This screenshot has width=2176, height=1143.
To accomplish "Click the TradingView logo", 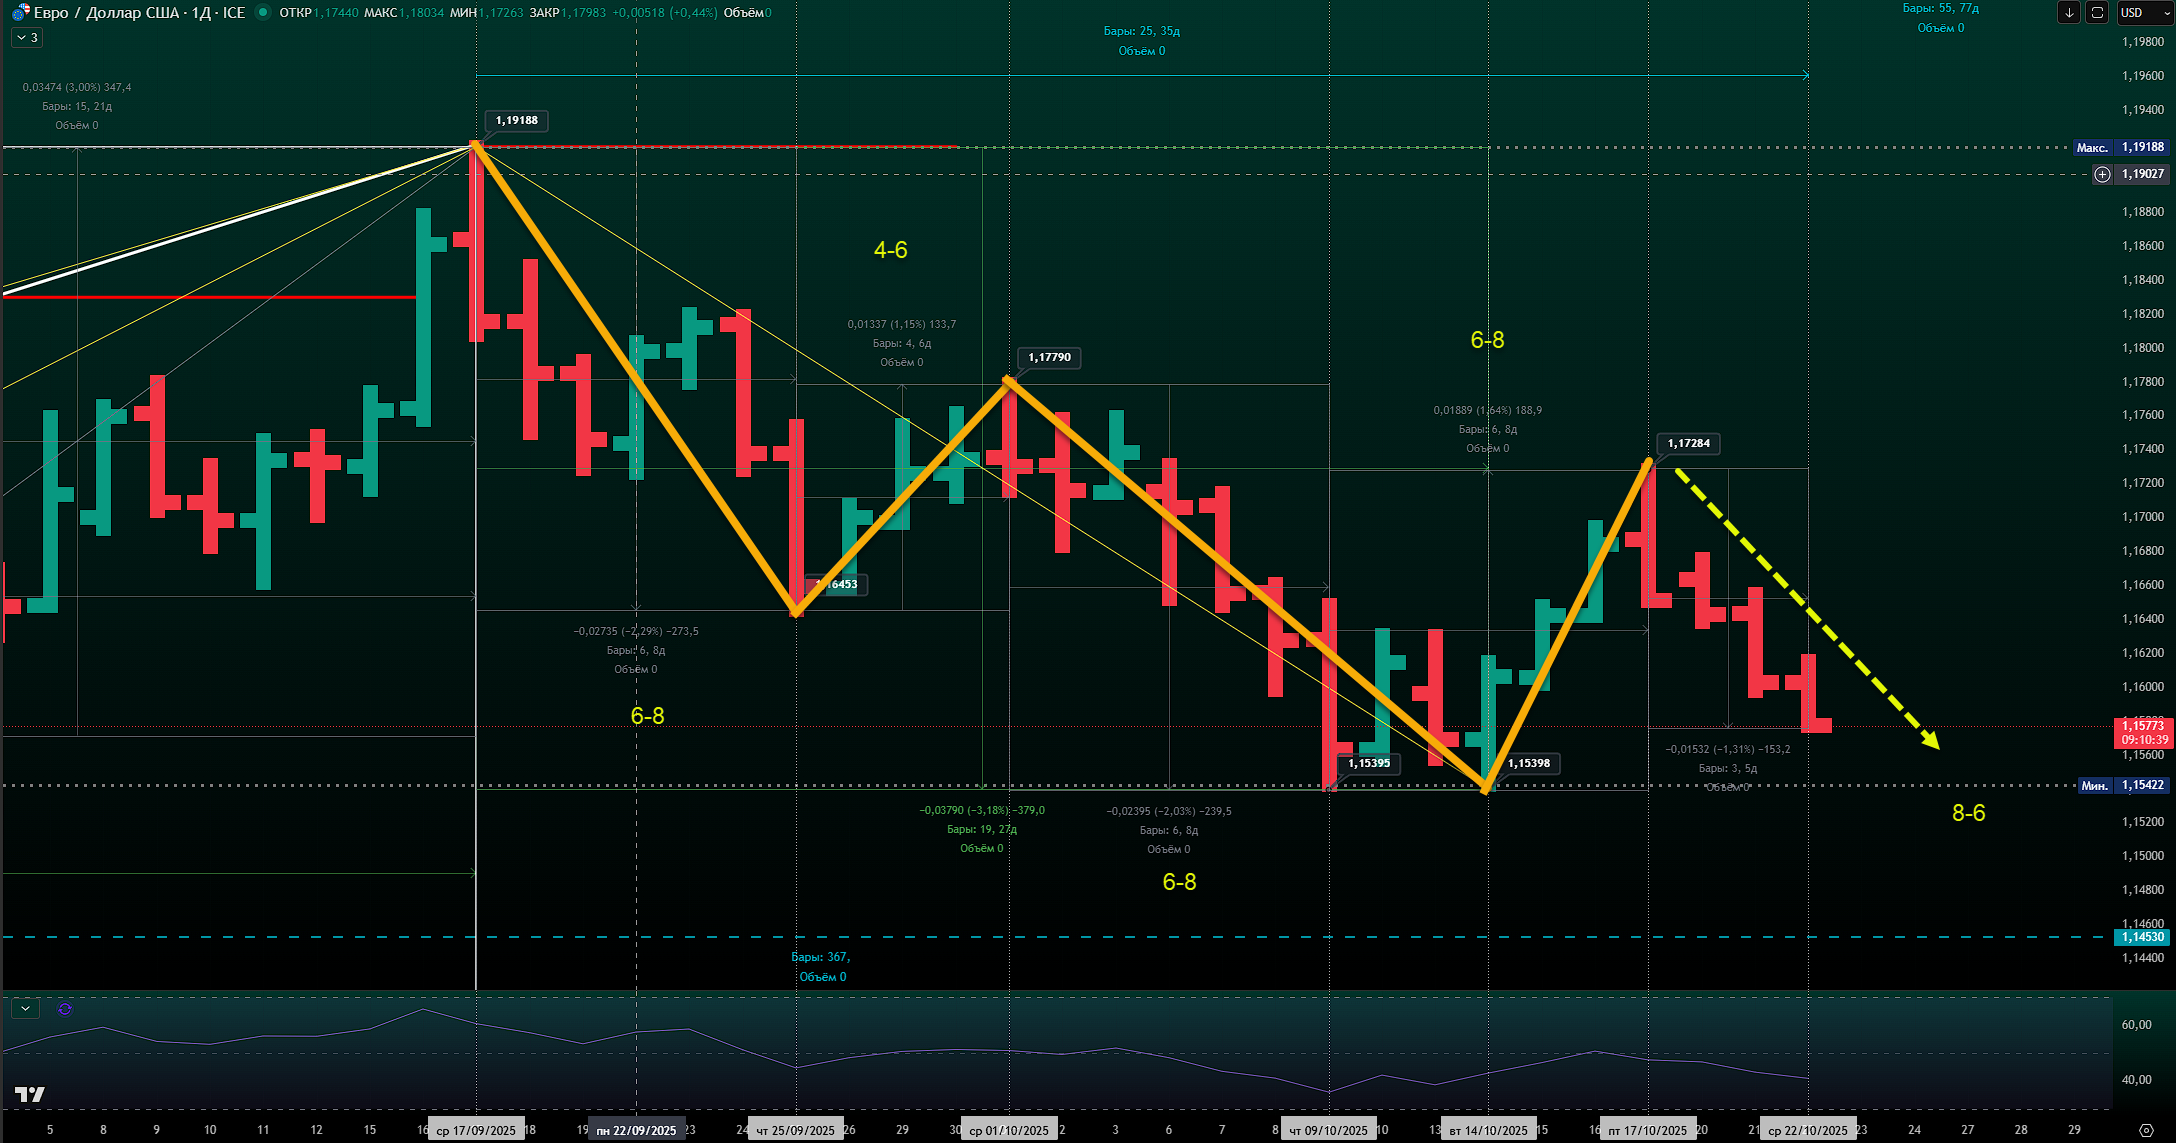I will [x=30, y=1094].
